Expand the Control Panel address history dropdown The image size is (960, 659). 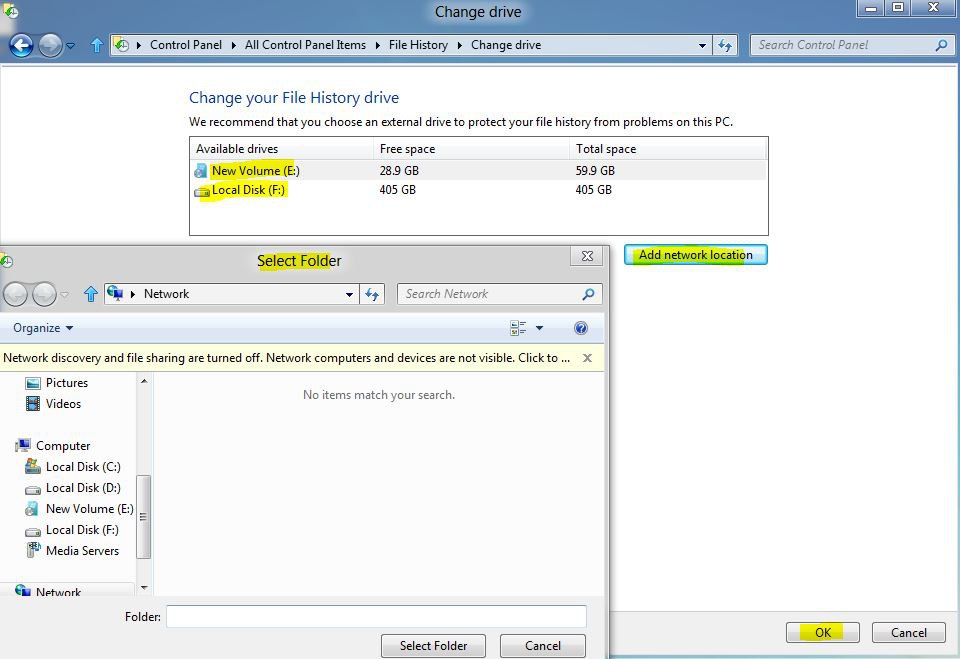(702, 45)
